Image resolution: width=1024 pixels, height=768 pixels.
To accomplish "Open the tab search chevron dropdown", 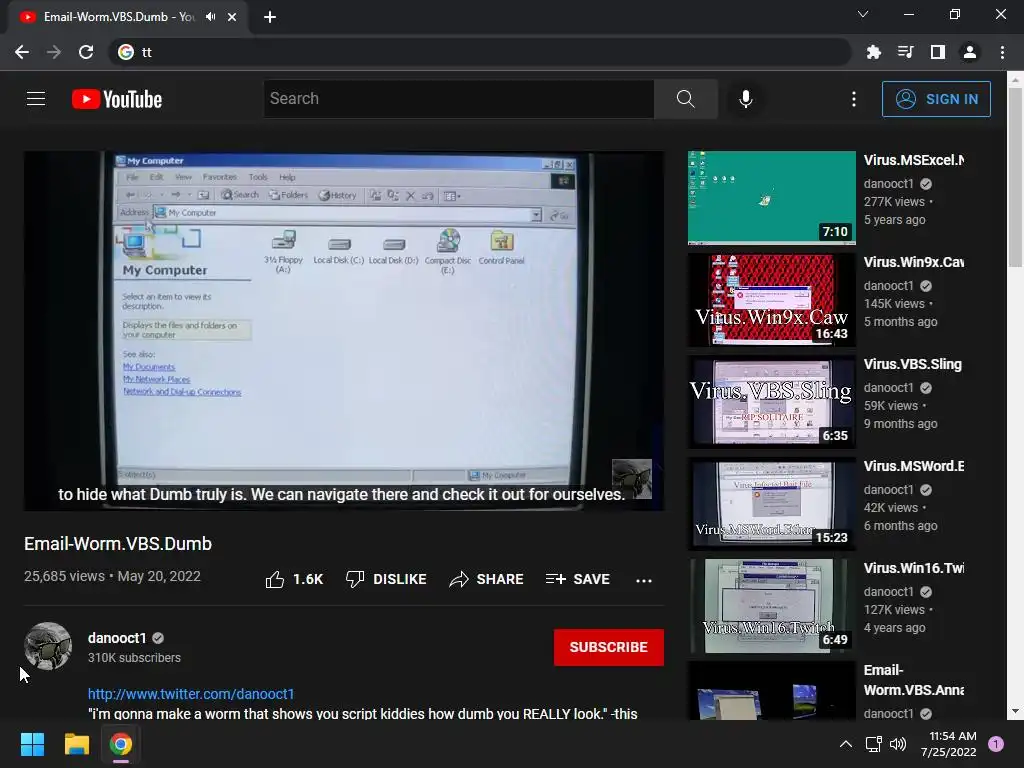I will 863,14.
